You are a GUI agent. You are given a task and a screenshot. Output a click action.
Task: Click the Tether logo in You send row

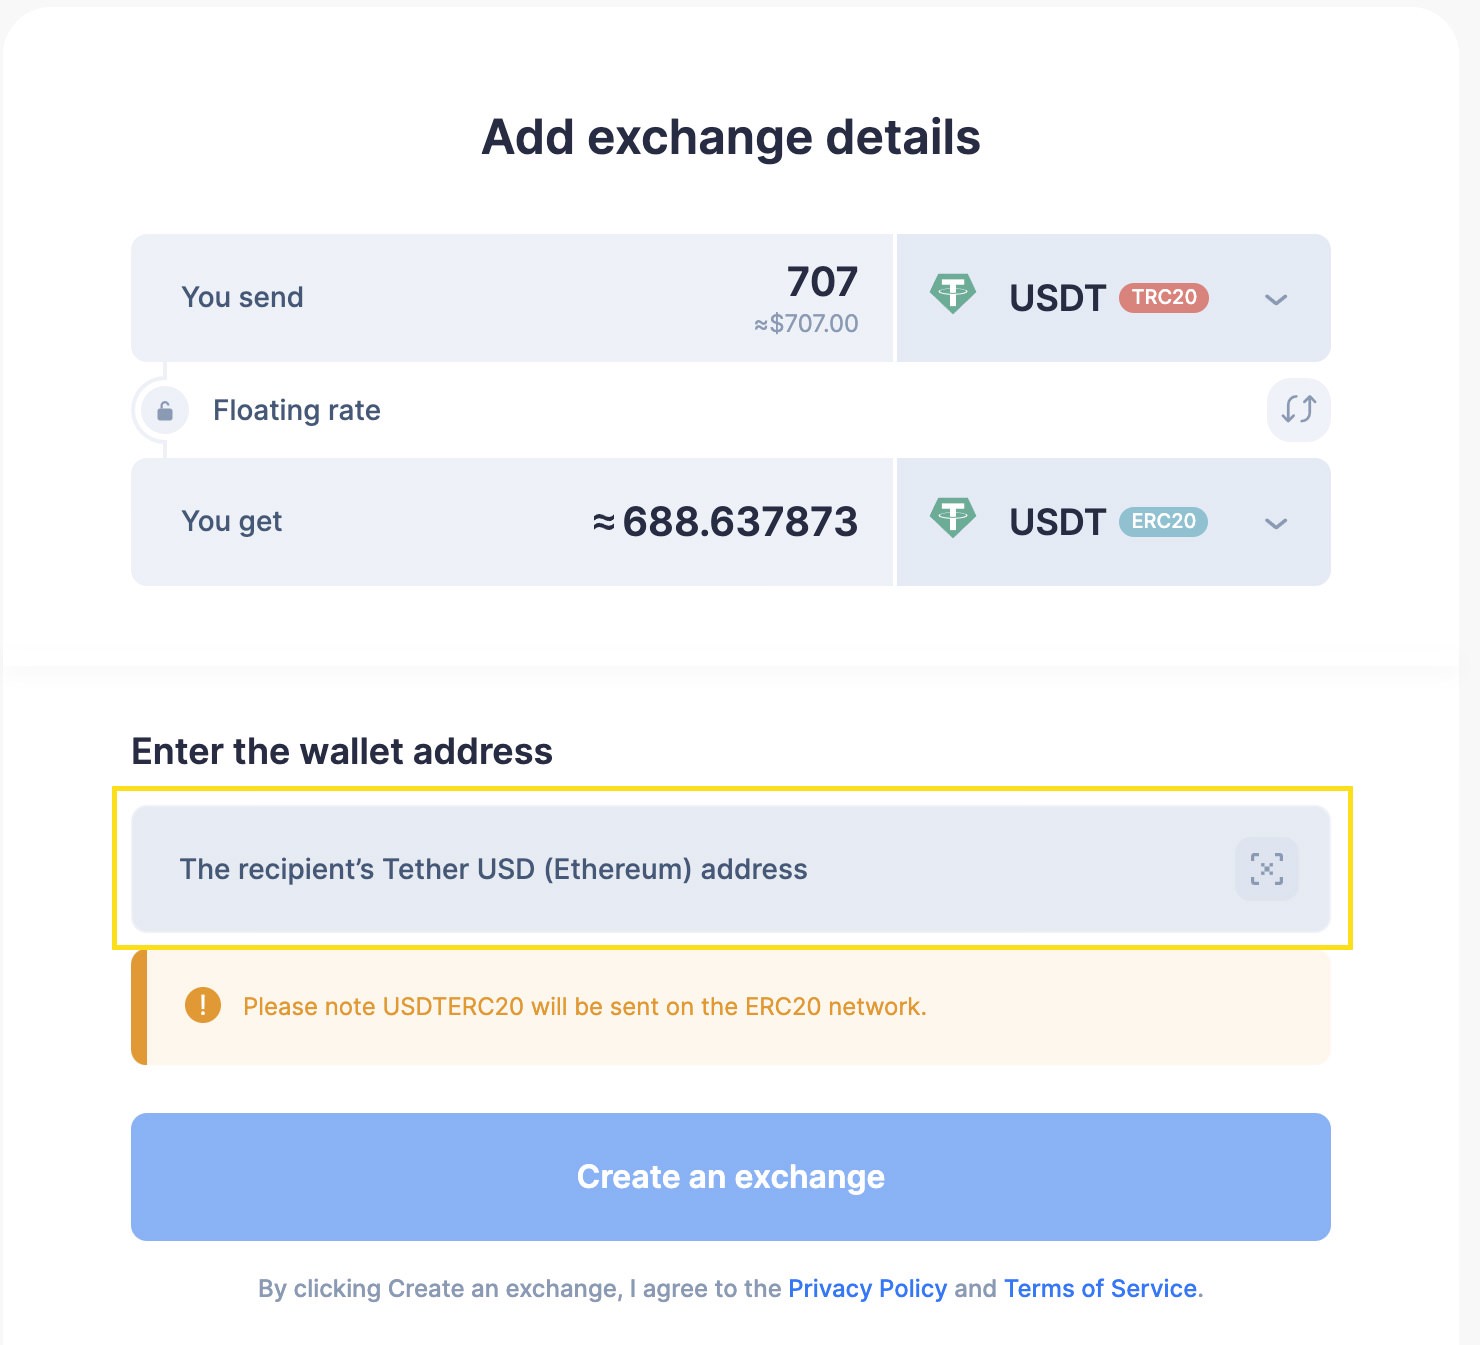point(954,296)
